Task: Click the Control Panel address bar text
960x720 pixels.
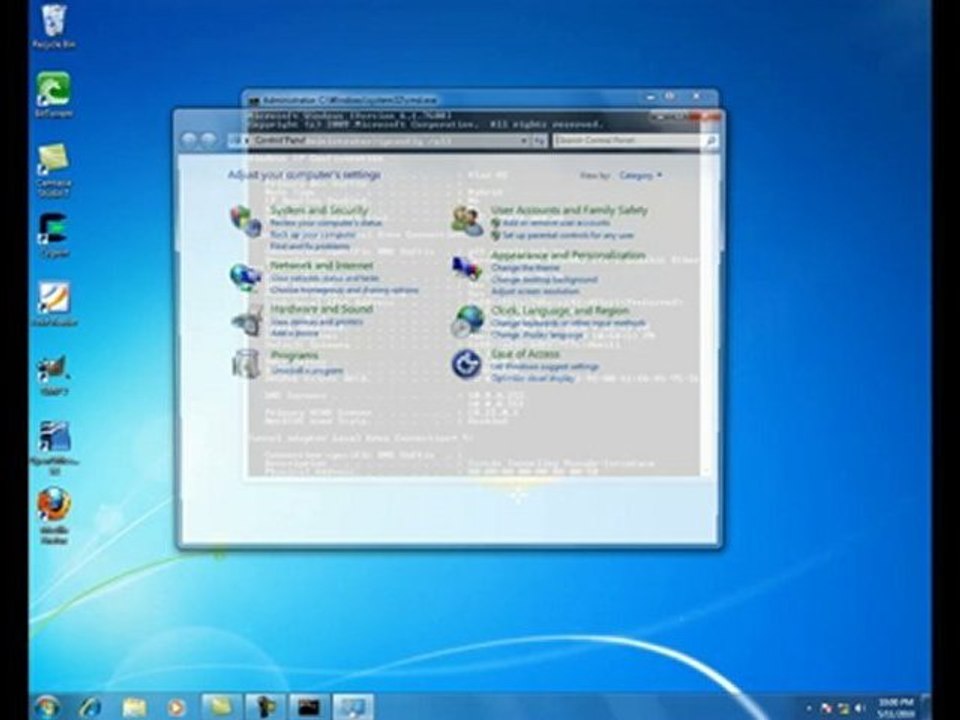Action: point(279,141)
